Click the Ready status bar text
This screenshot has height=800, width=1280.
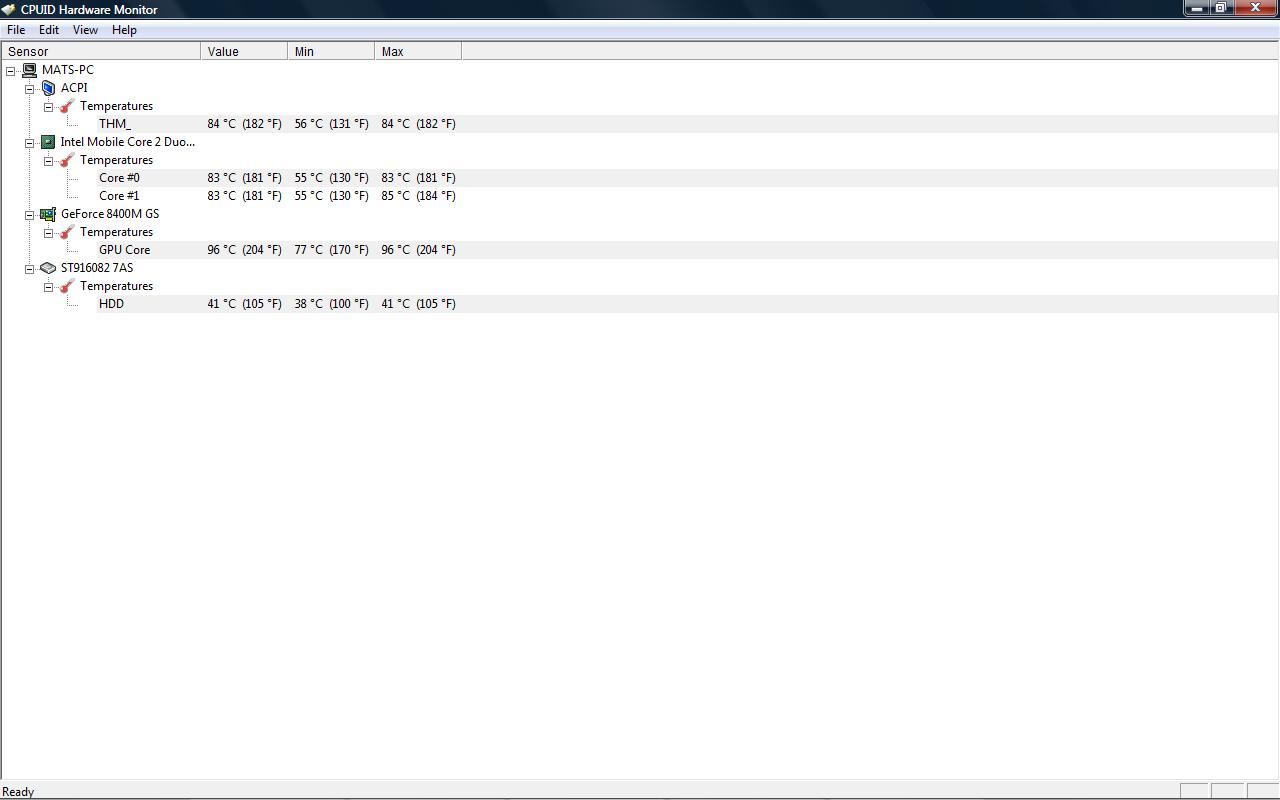coord(19,792)
